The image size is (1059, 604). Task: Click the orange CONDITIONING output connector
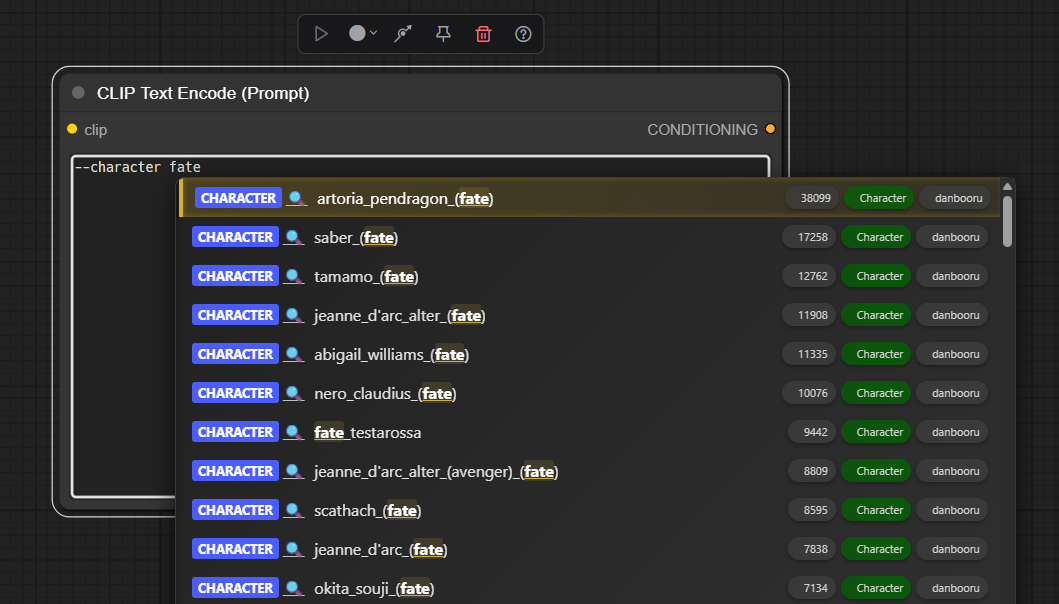coord(770,129)
